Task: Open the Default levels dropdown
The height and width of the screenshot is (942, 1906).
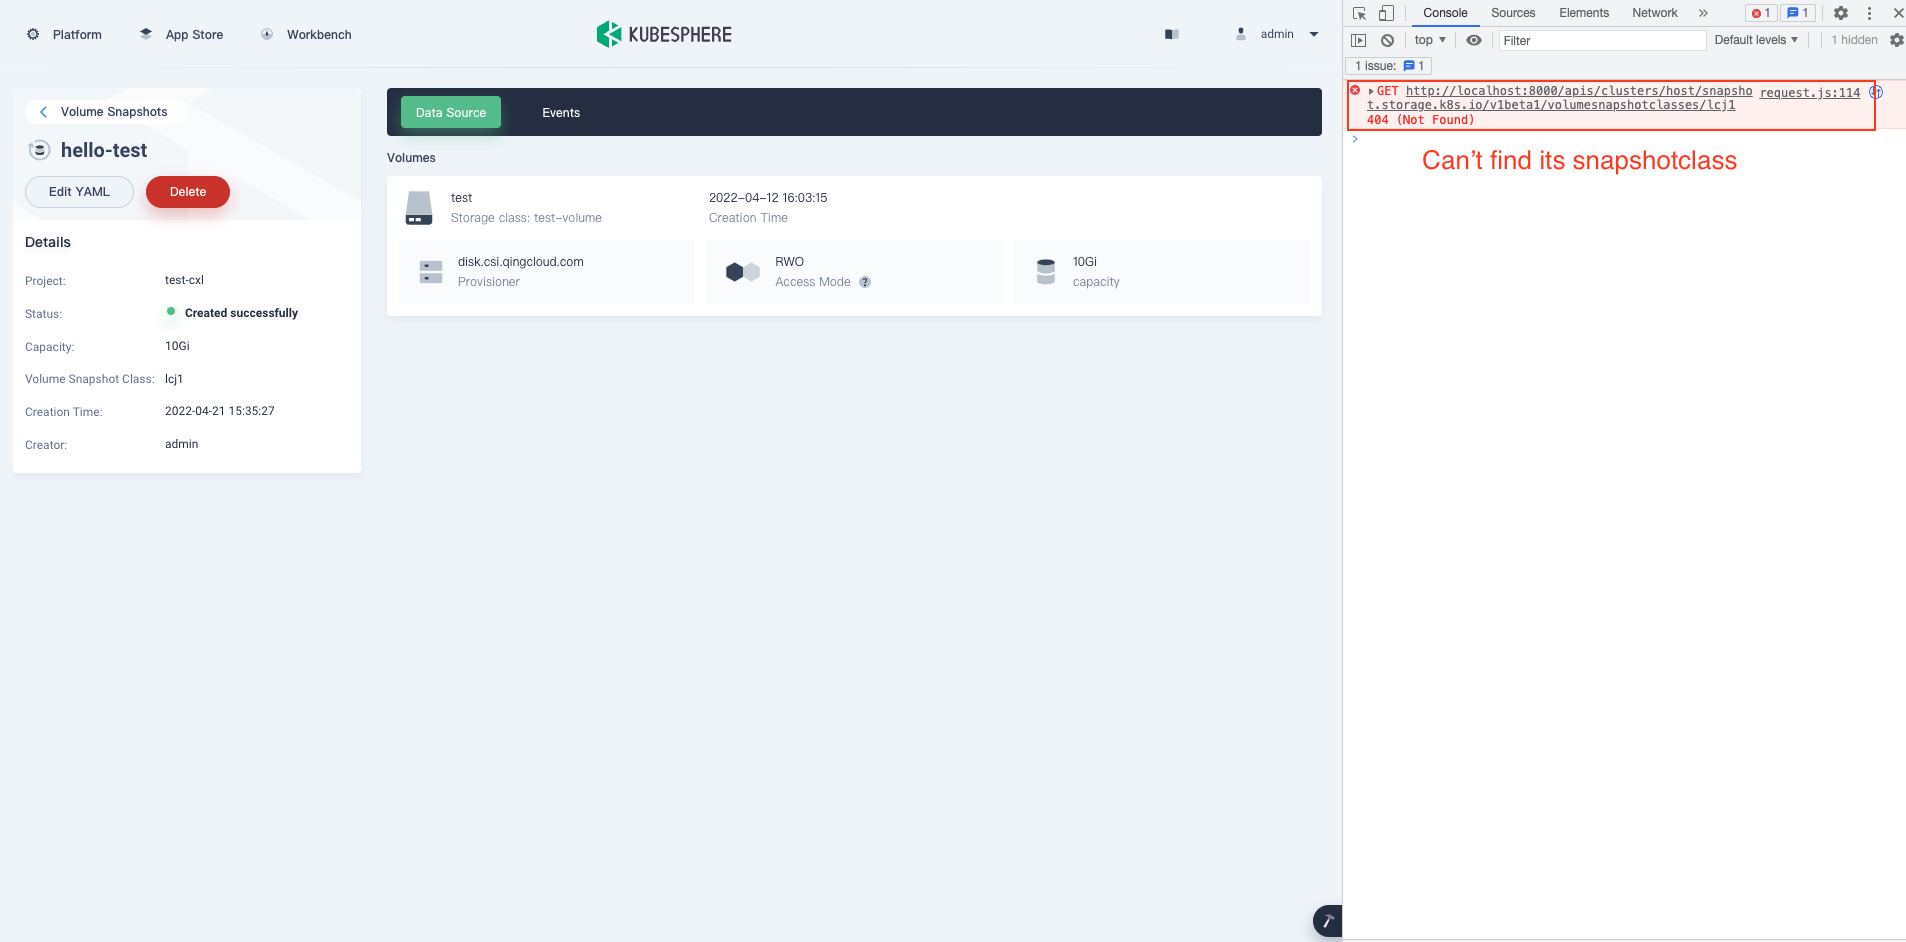Action: 1756,40
